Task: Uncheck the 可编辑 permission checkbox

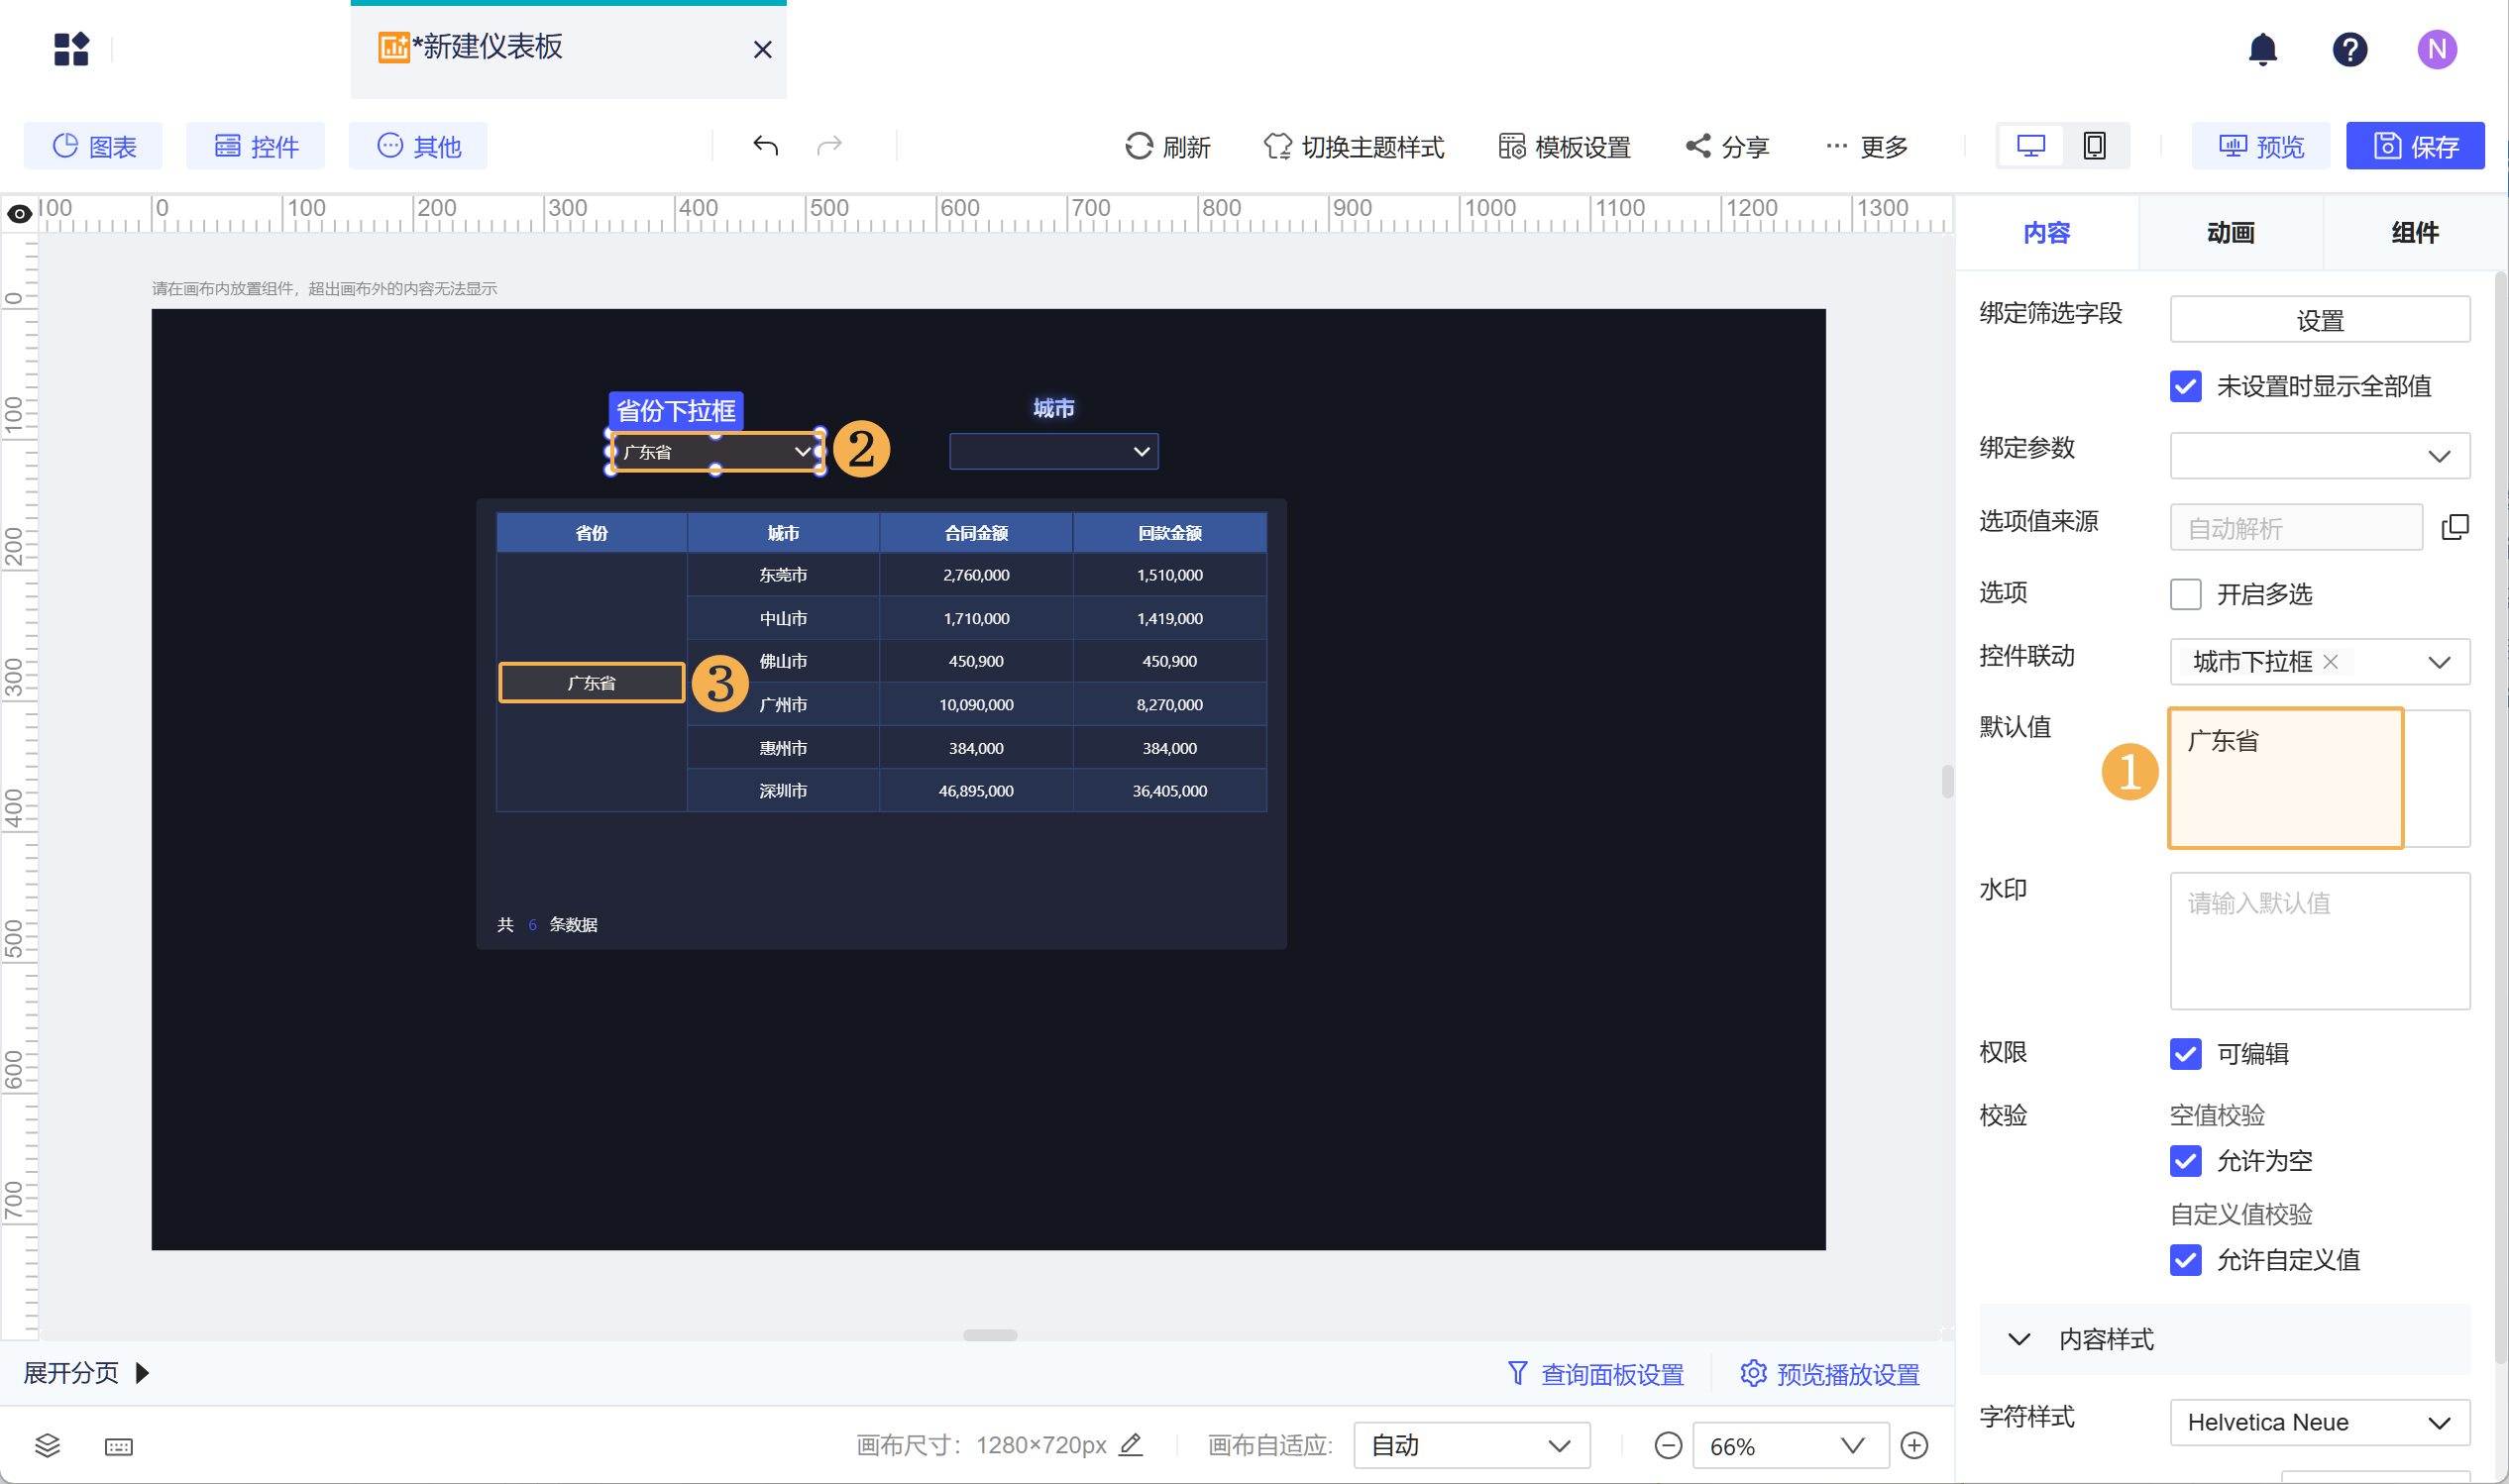Action: point(2185,1053)
